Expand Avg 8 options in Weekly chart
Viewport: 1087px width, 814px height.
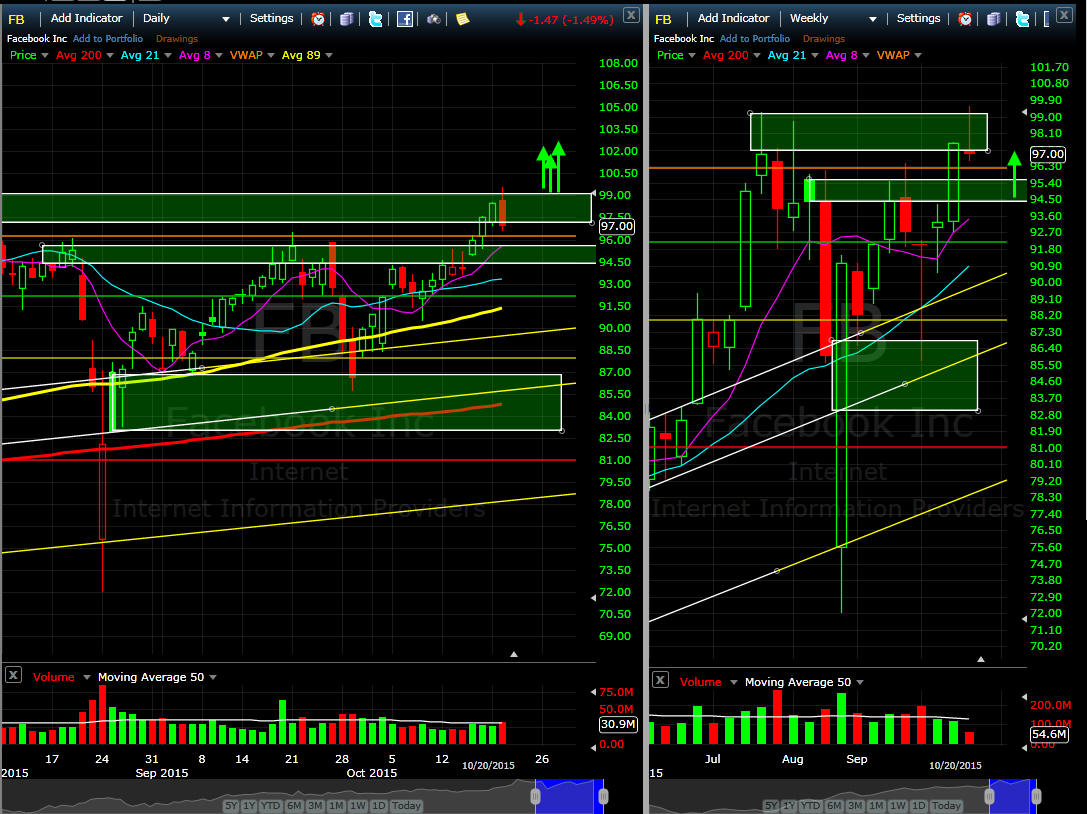pos(865,55)
